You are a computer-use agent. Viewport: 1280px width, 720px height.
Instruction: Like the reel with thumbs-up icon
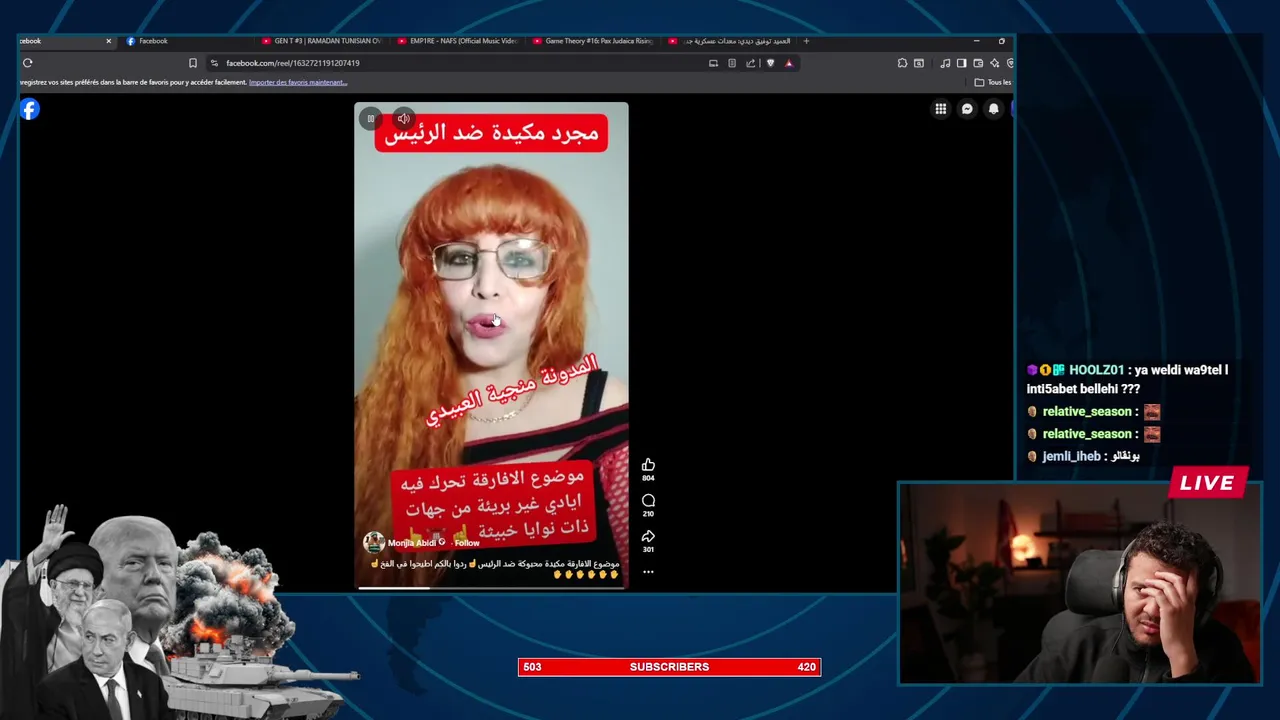pyautogui.click(x=648, y=465)
